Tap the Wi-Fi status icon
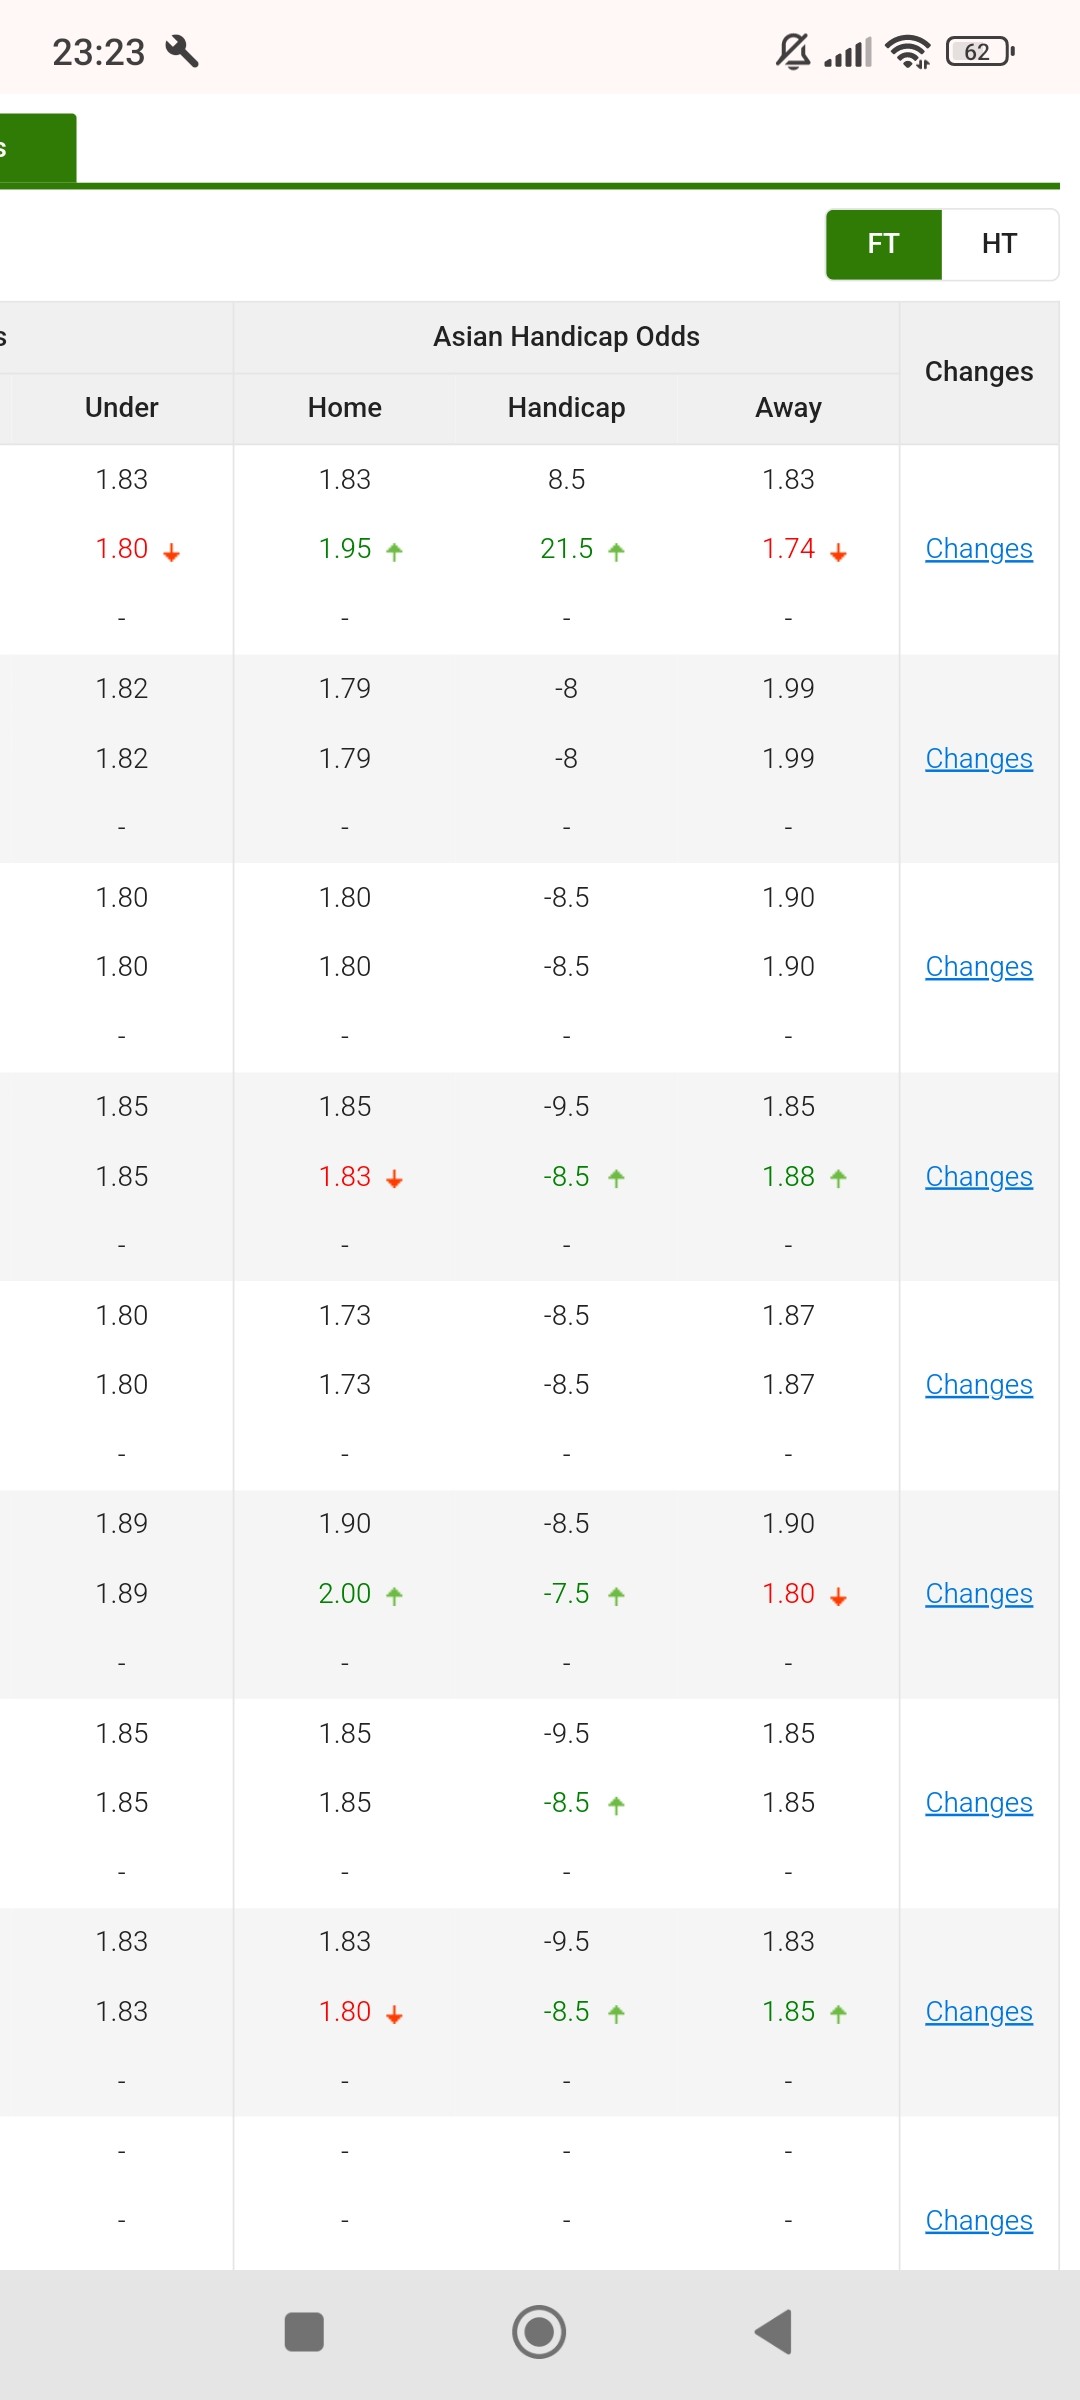Screen dimensions: 1080x2400 pos(909,51)
